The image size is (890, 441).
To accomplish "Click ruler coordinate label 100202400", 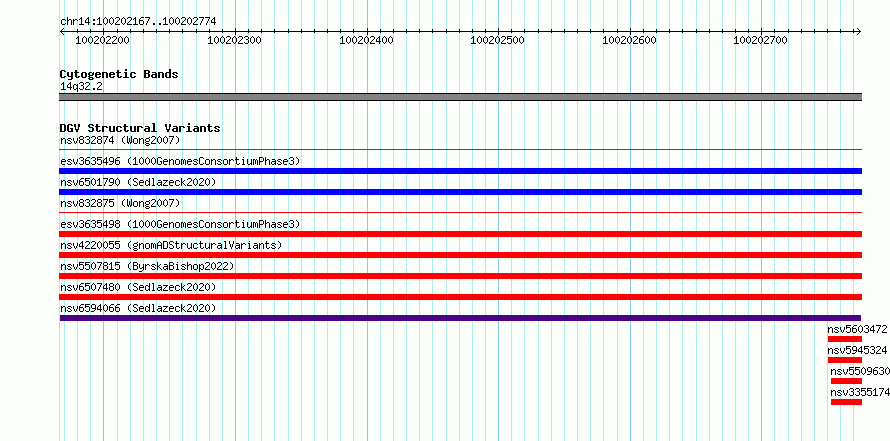I will (x=366, y=40).
